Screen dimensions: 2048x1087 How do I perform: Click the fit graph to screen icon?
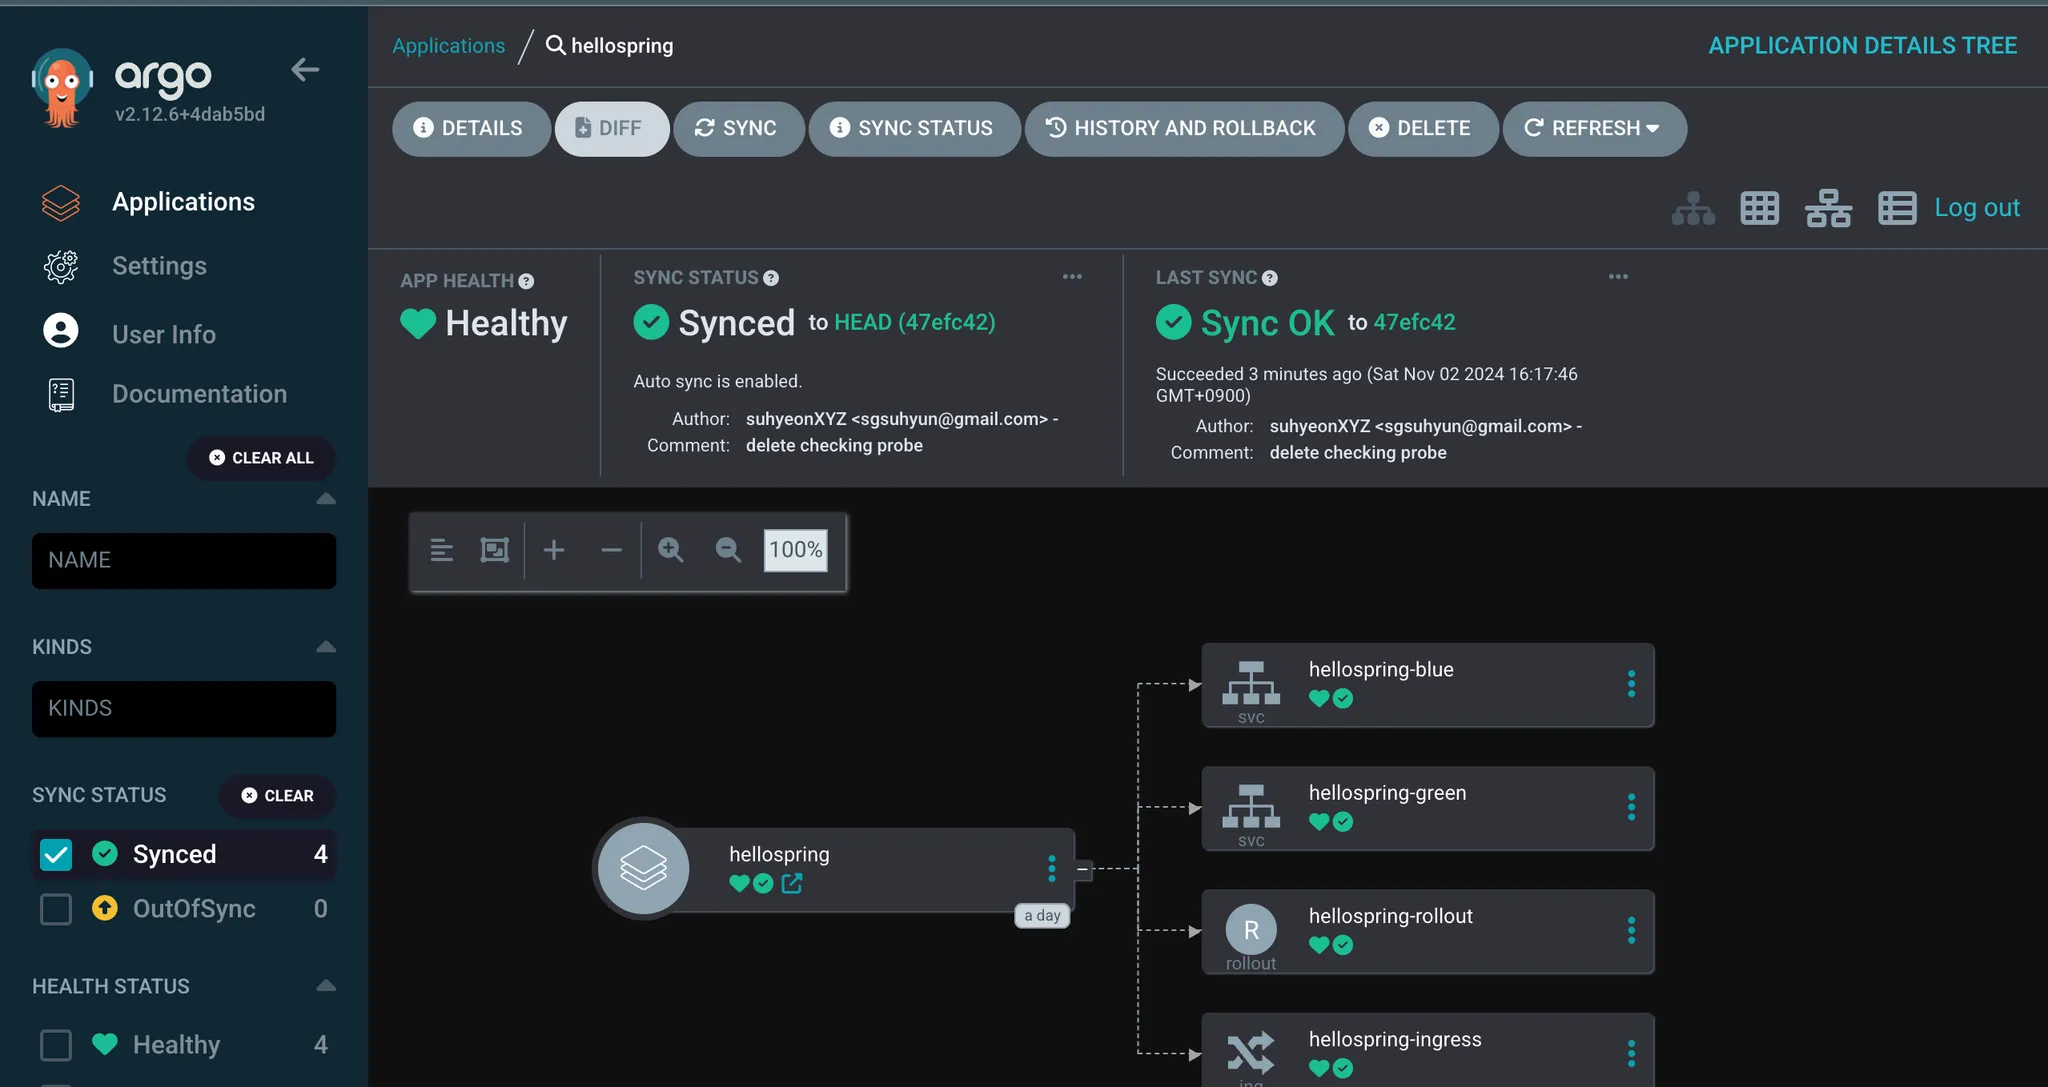point(495,550)
